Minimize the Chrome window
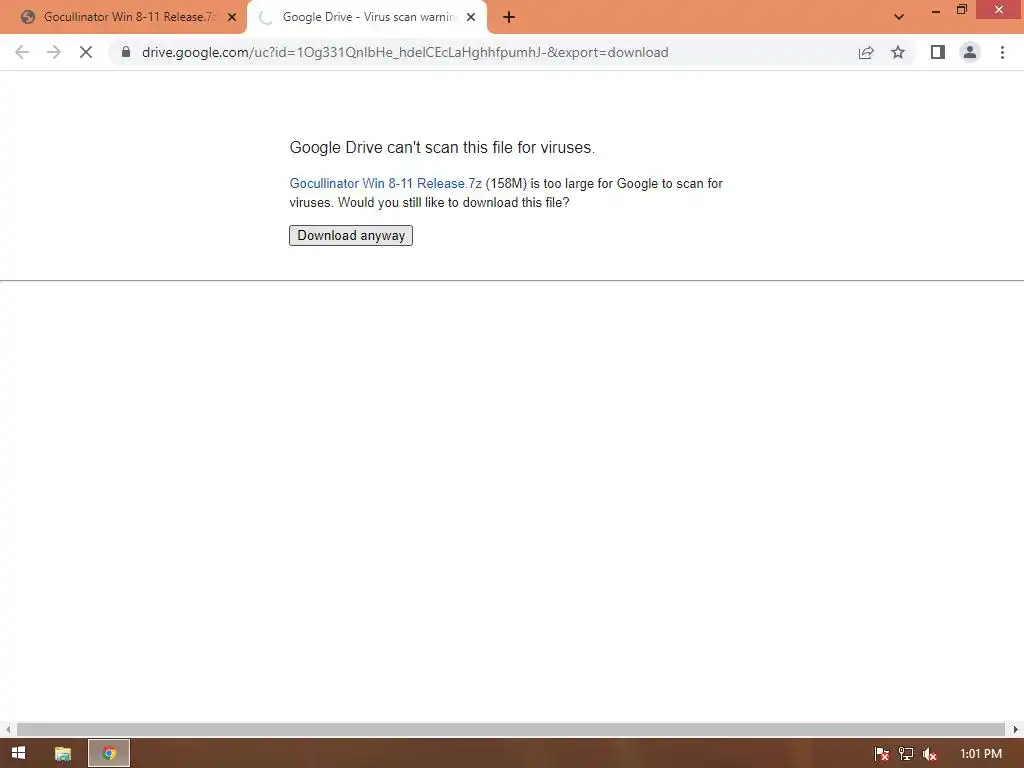The image size is (1024, 768). [x=936, y=10]
